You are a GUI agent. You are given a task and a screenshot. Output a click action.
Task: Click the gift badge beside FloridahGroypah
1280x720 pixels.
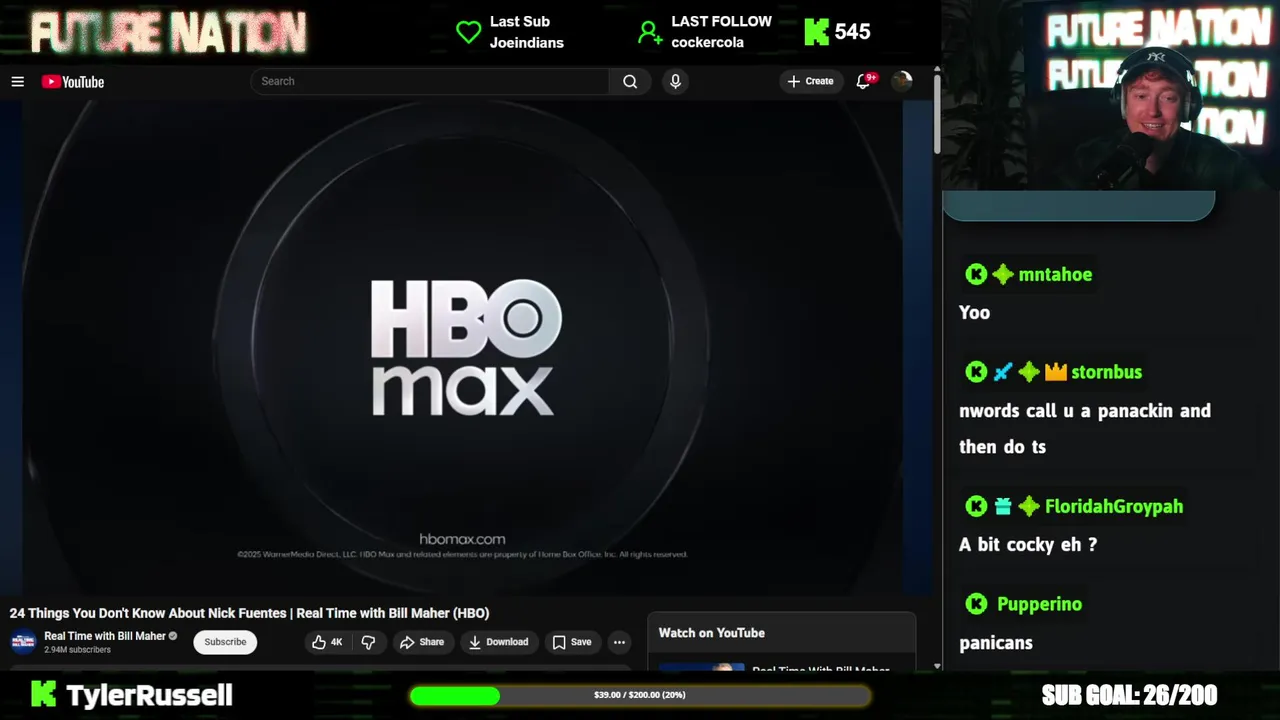coord(1003,506)
